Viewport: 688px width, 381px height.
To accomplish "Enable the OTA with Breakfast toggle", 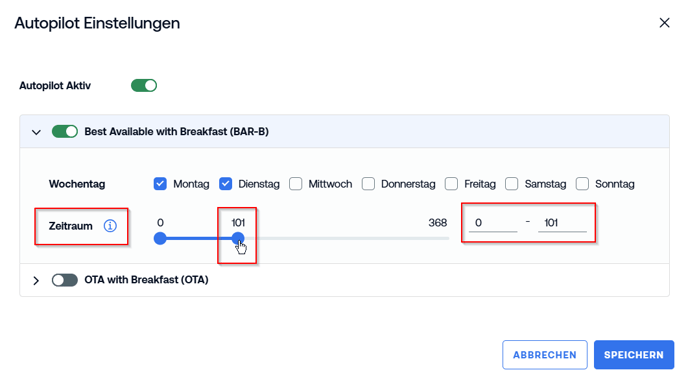I will 65,280.
